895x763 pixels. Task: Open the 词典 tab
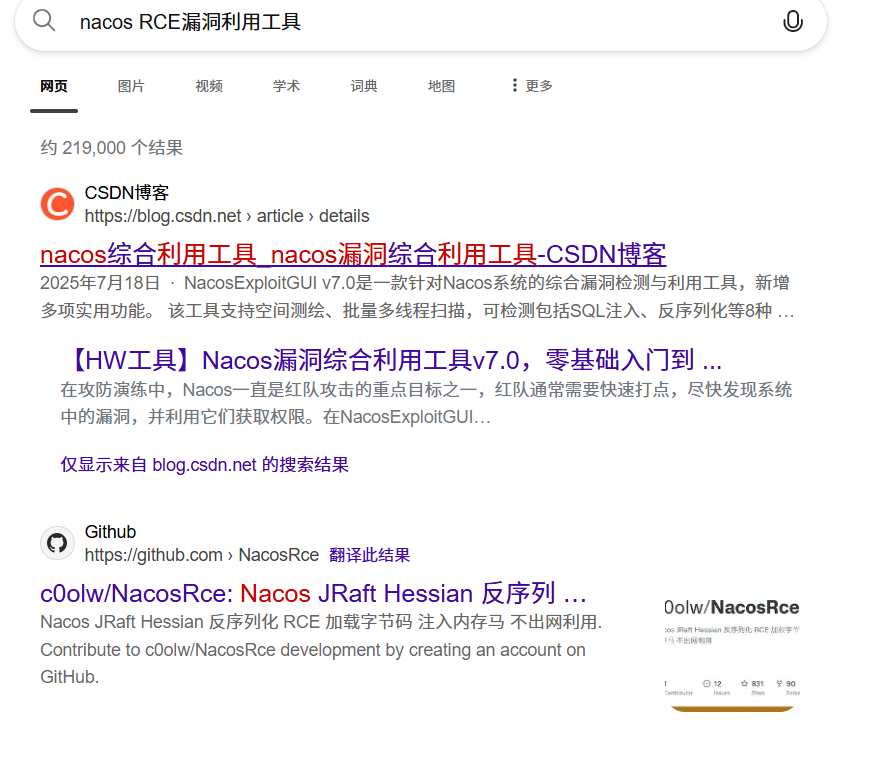click(364, 86)
